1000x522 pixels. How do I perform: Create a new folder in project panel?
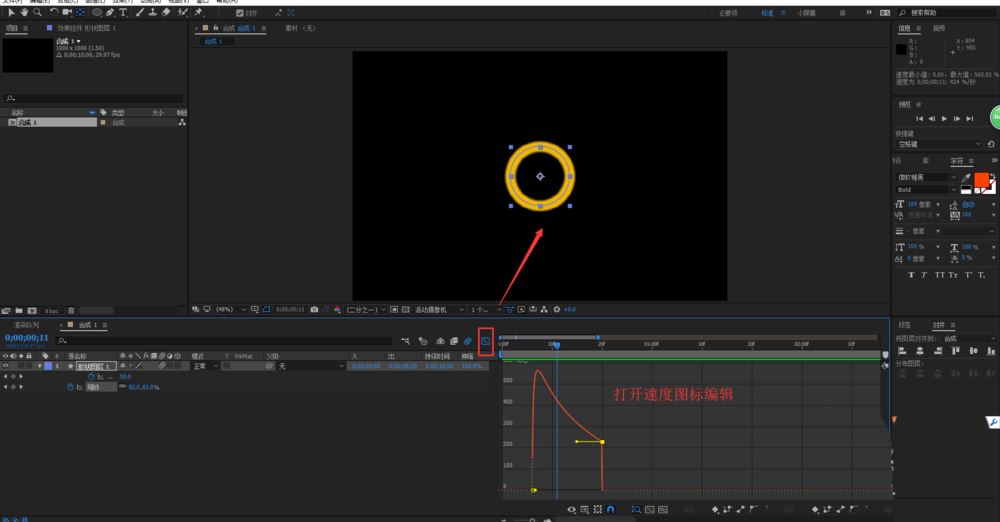pos(19,311)
